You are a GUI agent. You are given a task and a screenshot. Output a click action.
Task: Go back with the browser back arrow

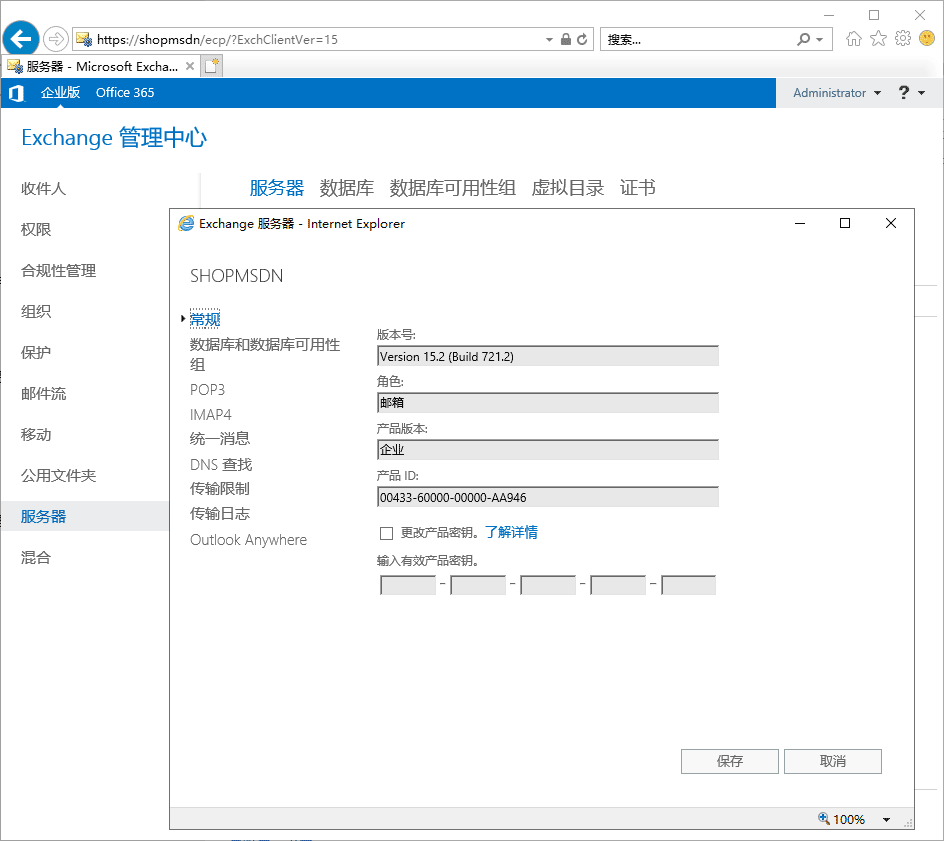tap(21, 39)
